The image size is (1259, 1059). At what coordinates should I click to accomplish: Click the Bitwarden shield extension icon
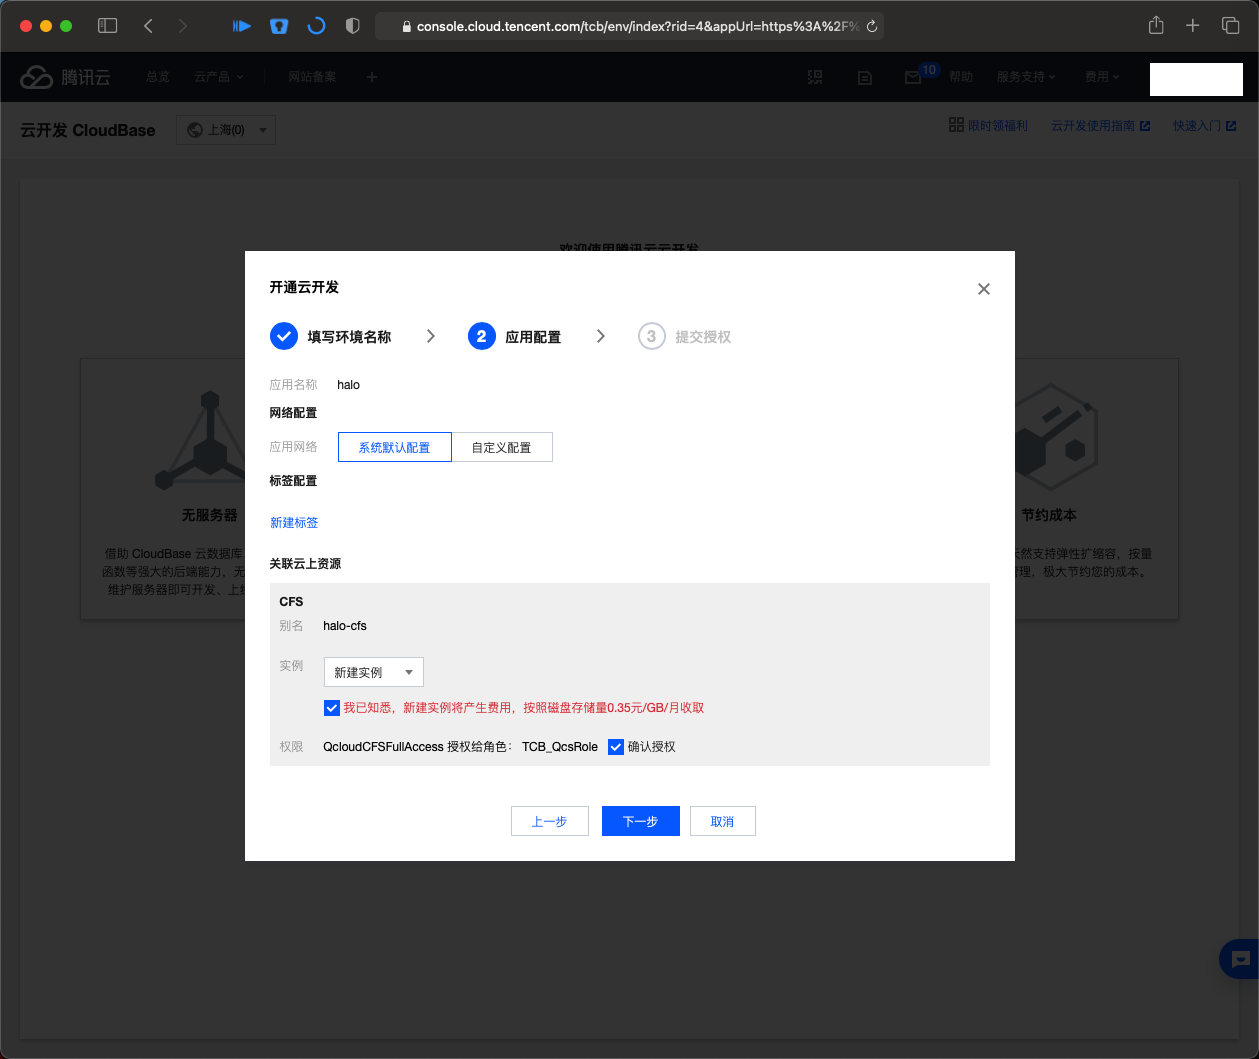(279, 26)
